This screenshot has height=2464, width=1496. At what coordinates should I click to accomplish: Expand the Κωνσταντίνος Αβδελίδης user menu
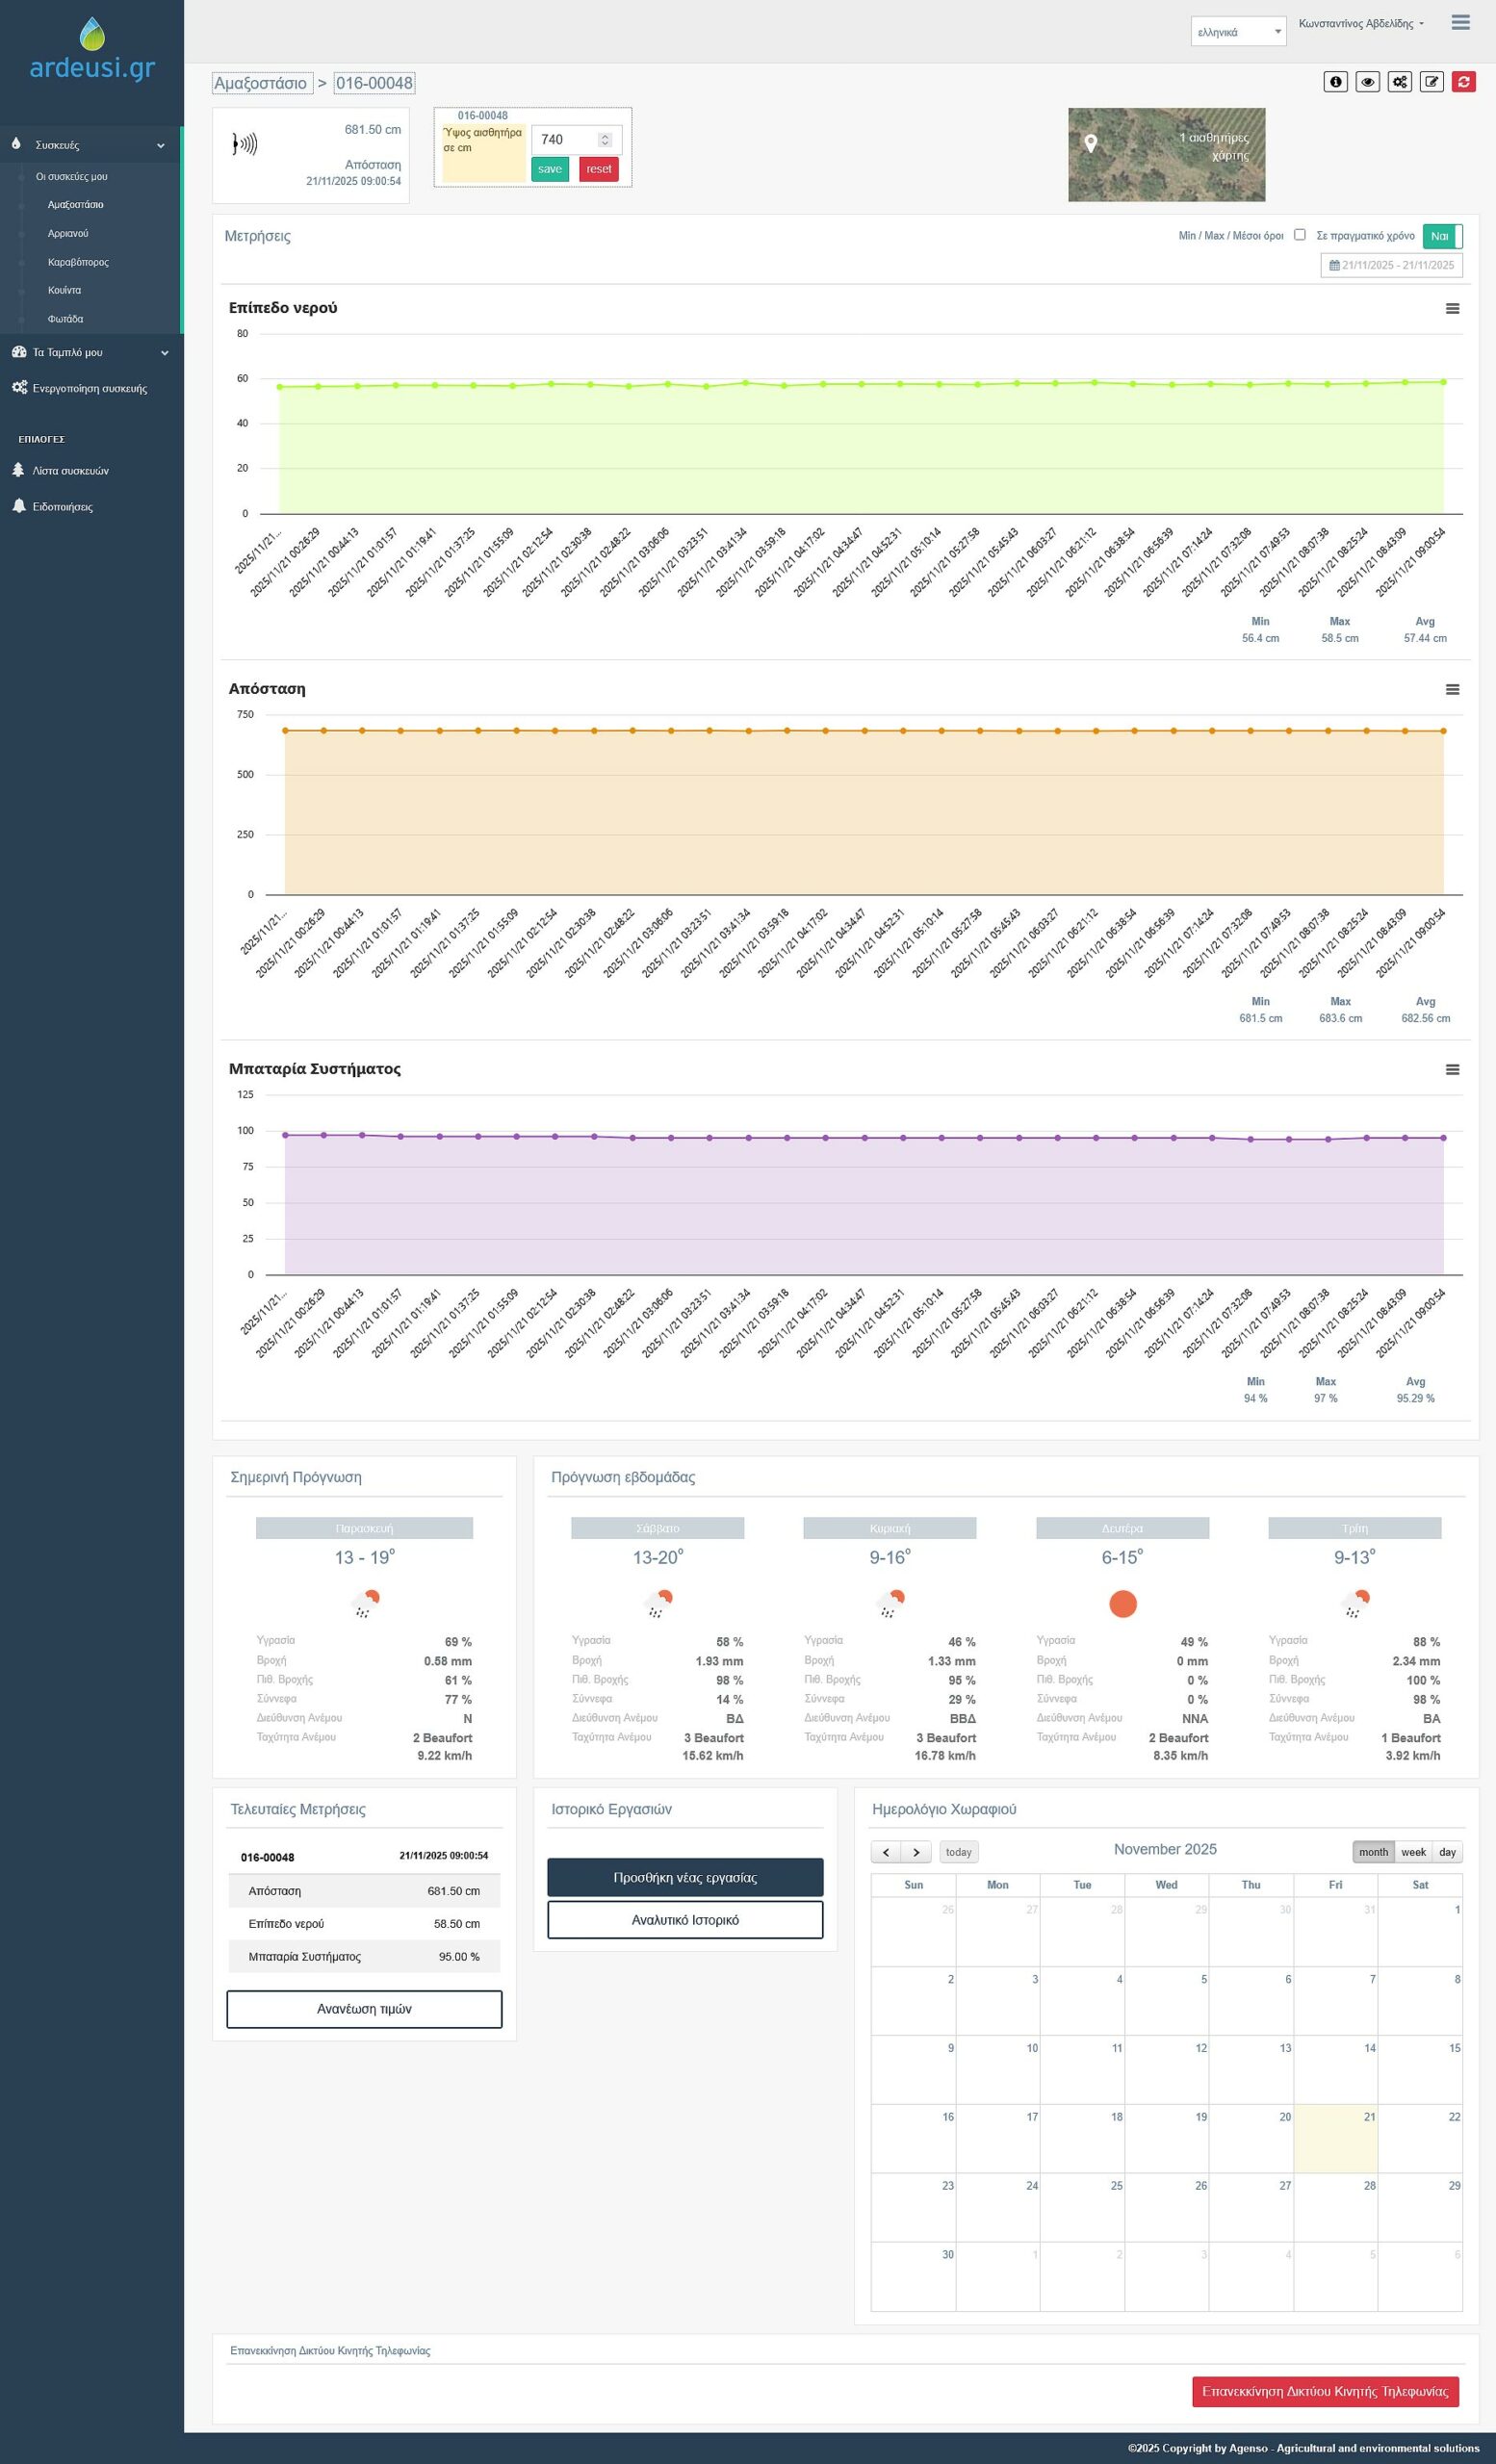[1361, 24]
